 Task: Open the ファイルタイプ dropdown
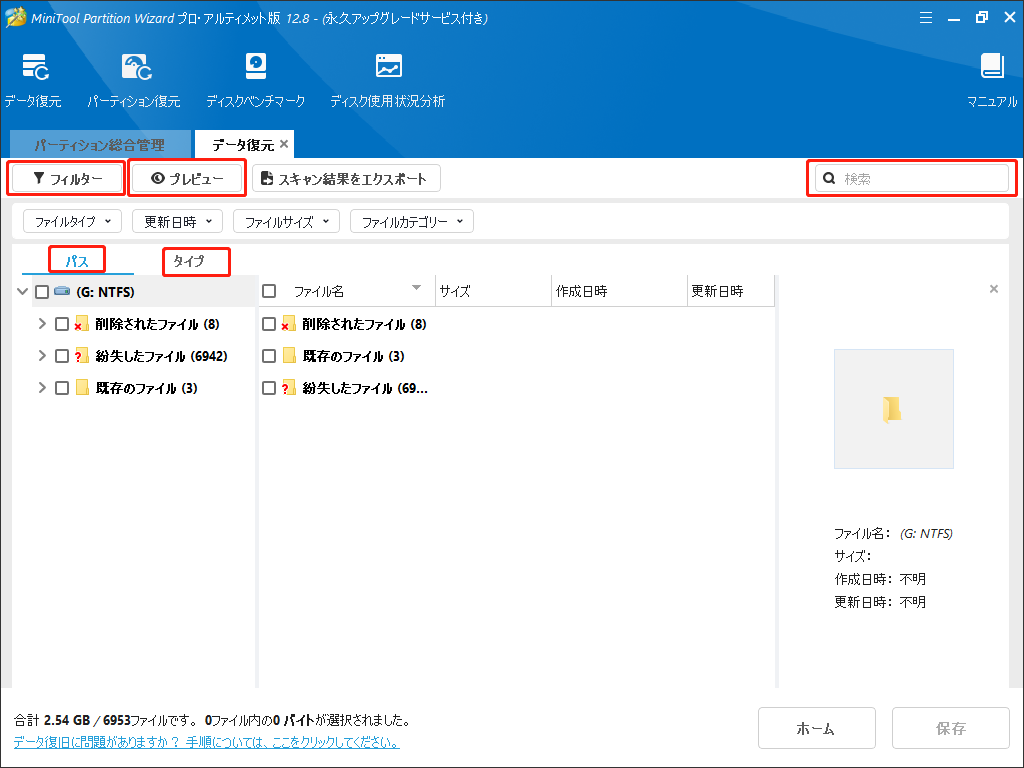[71, 221]
